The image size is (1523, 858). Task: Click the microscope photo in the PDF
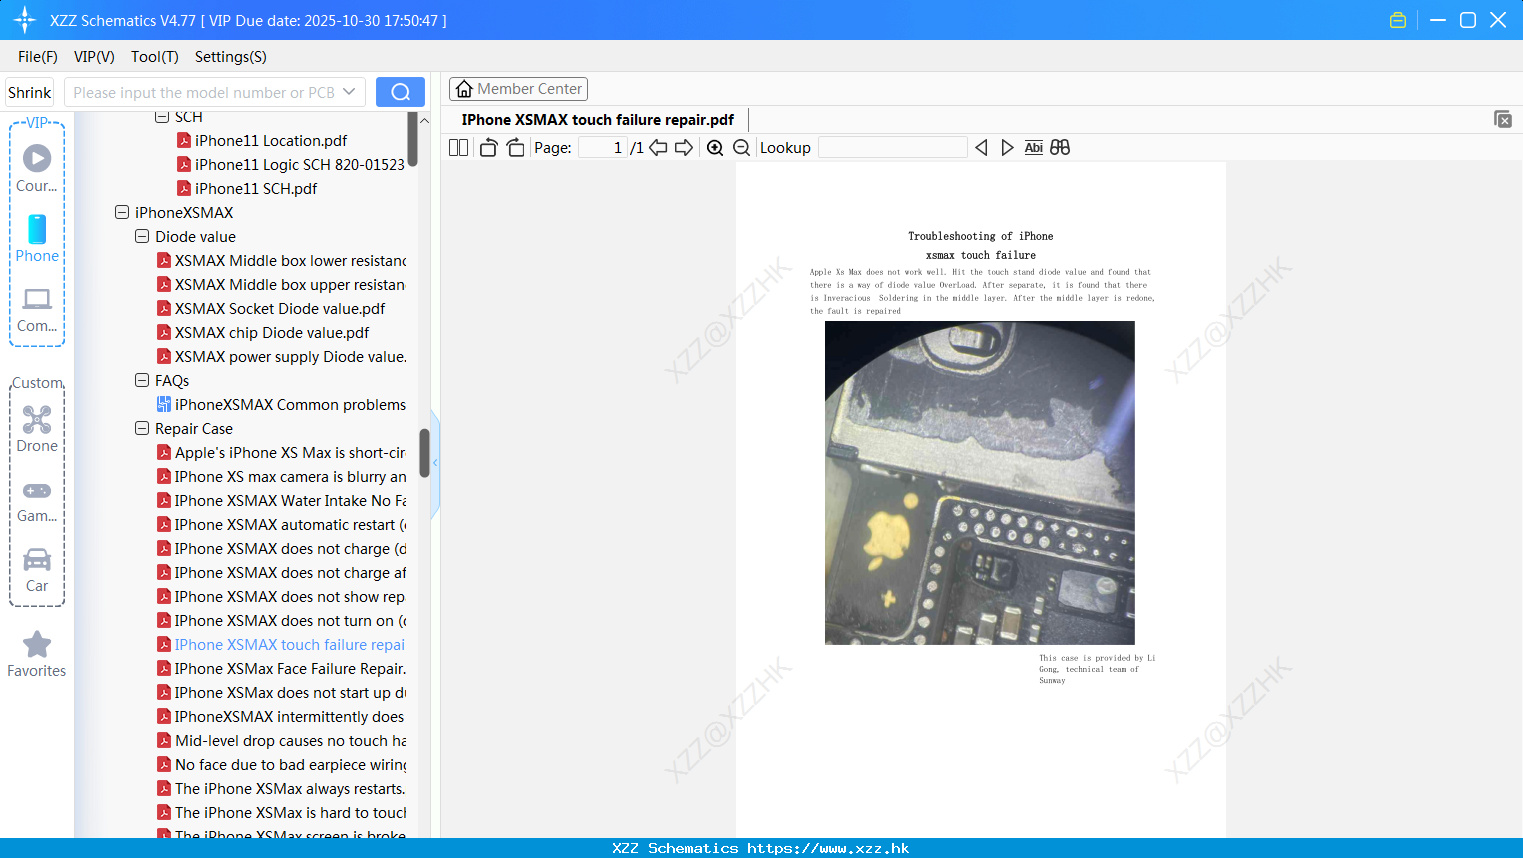click(x=980, y=483)
